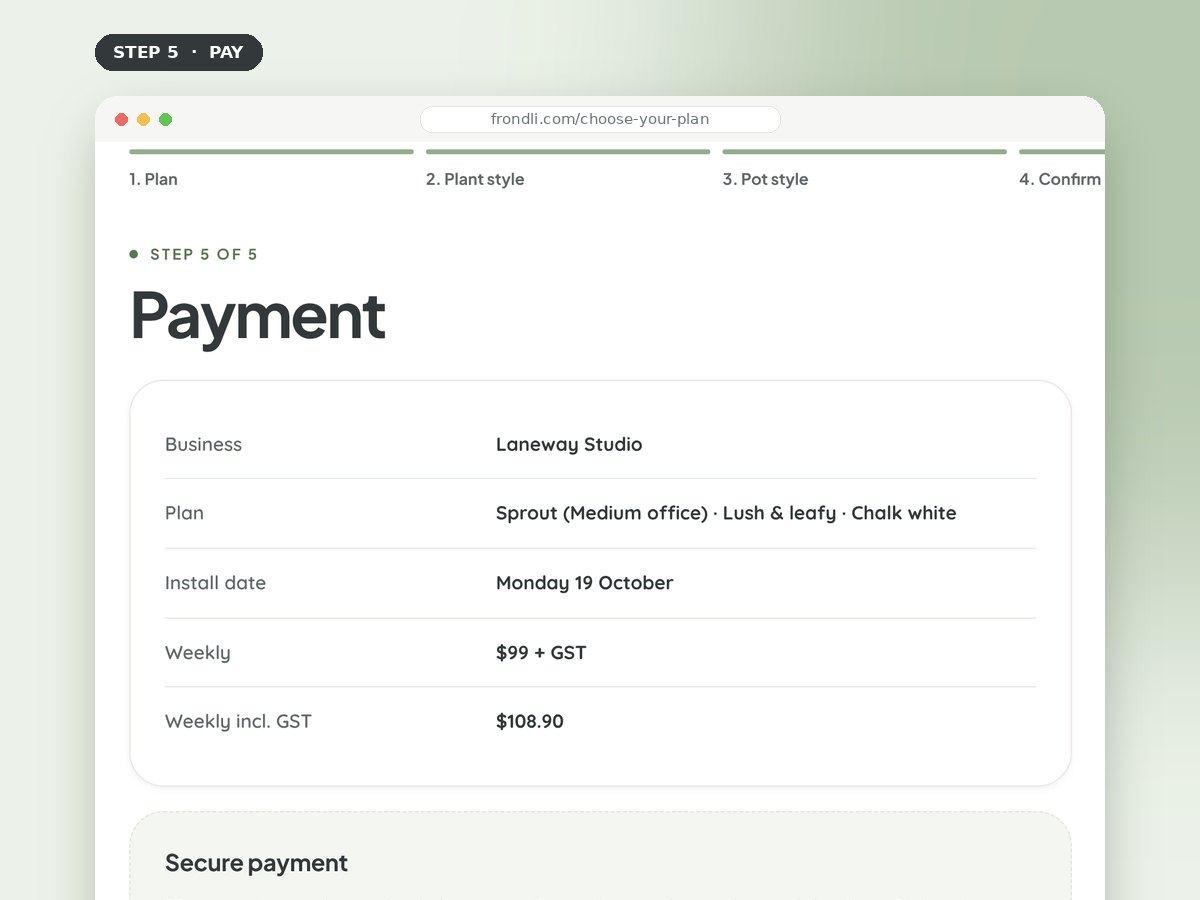Screen dimensions: 1200x900
Task: Select the Payment heading
Action: point(258,316)
